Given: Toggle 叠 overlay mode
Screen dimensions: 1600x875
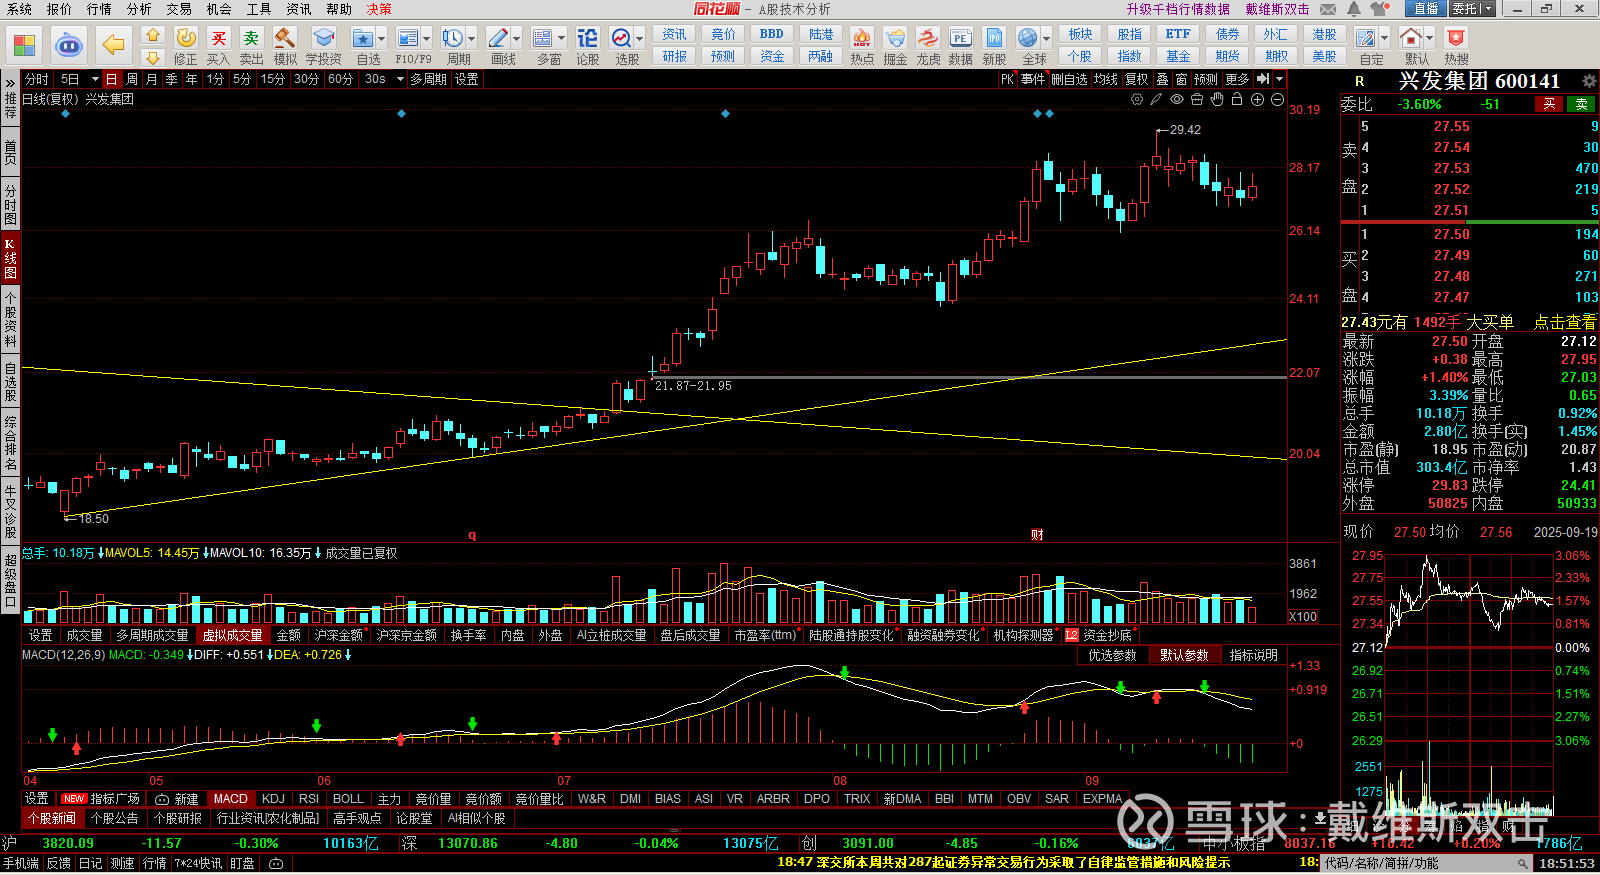Looking at the screenshot, I should (1162, 79).
